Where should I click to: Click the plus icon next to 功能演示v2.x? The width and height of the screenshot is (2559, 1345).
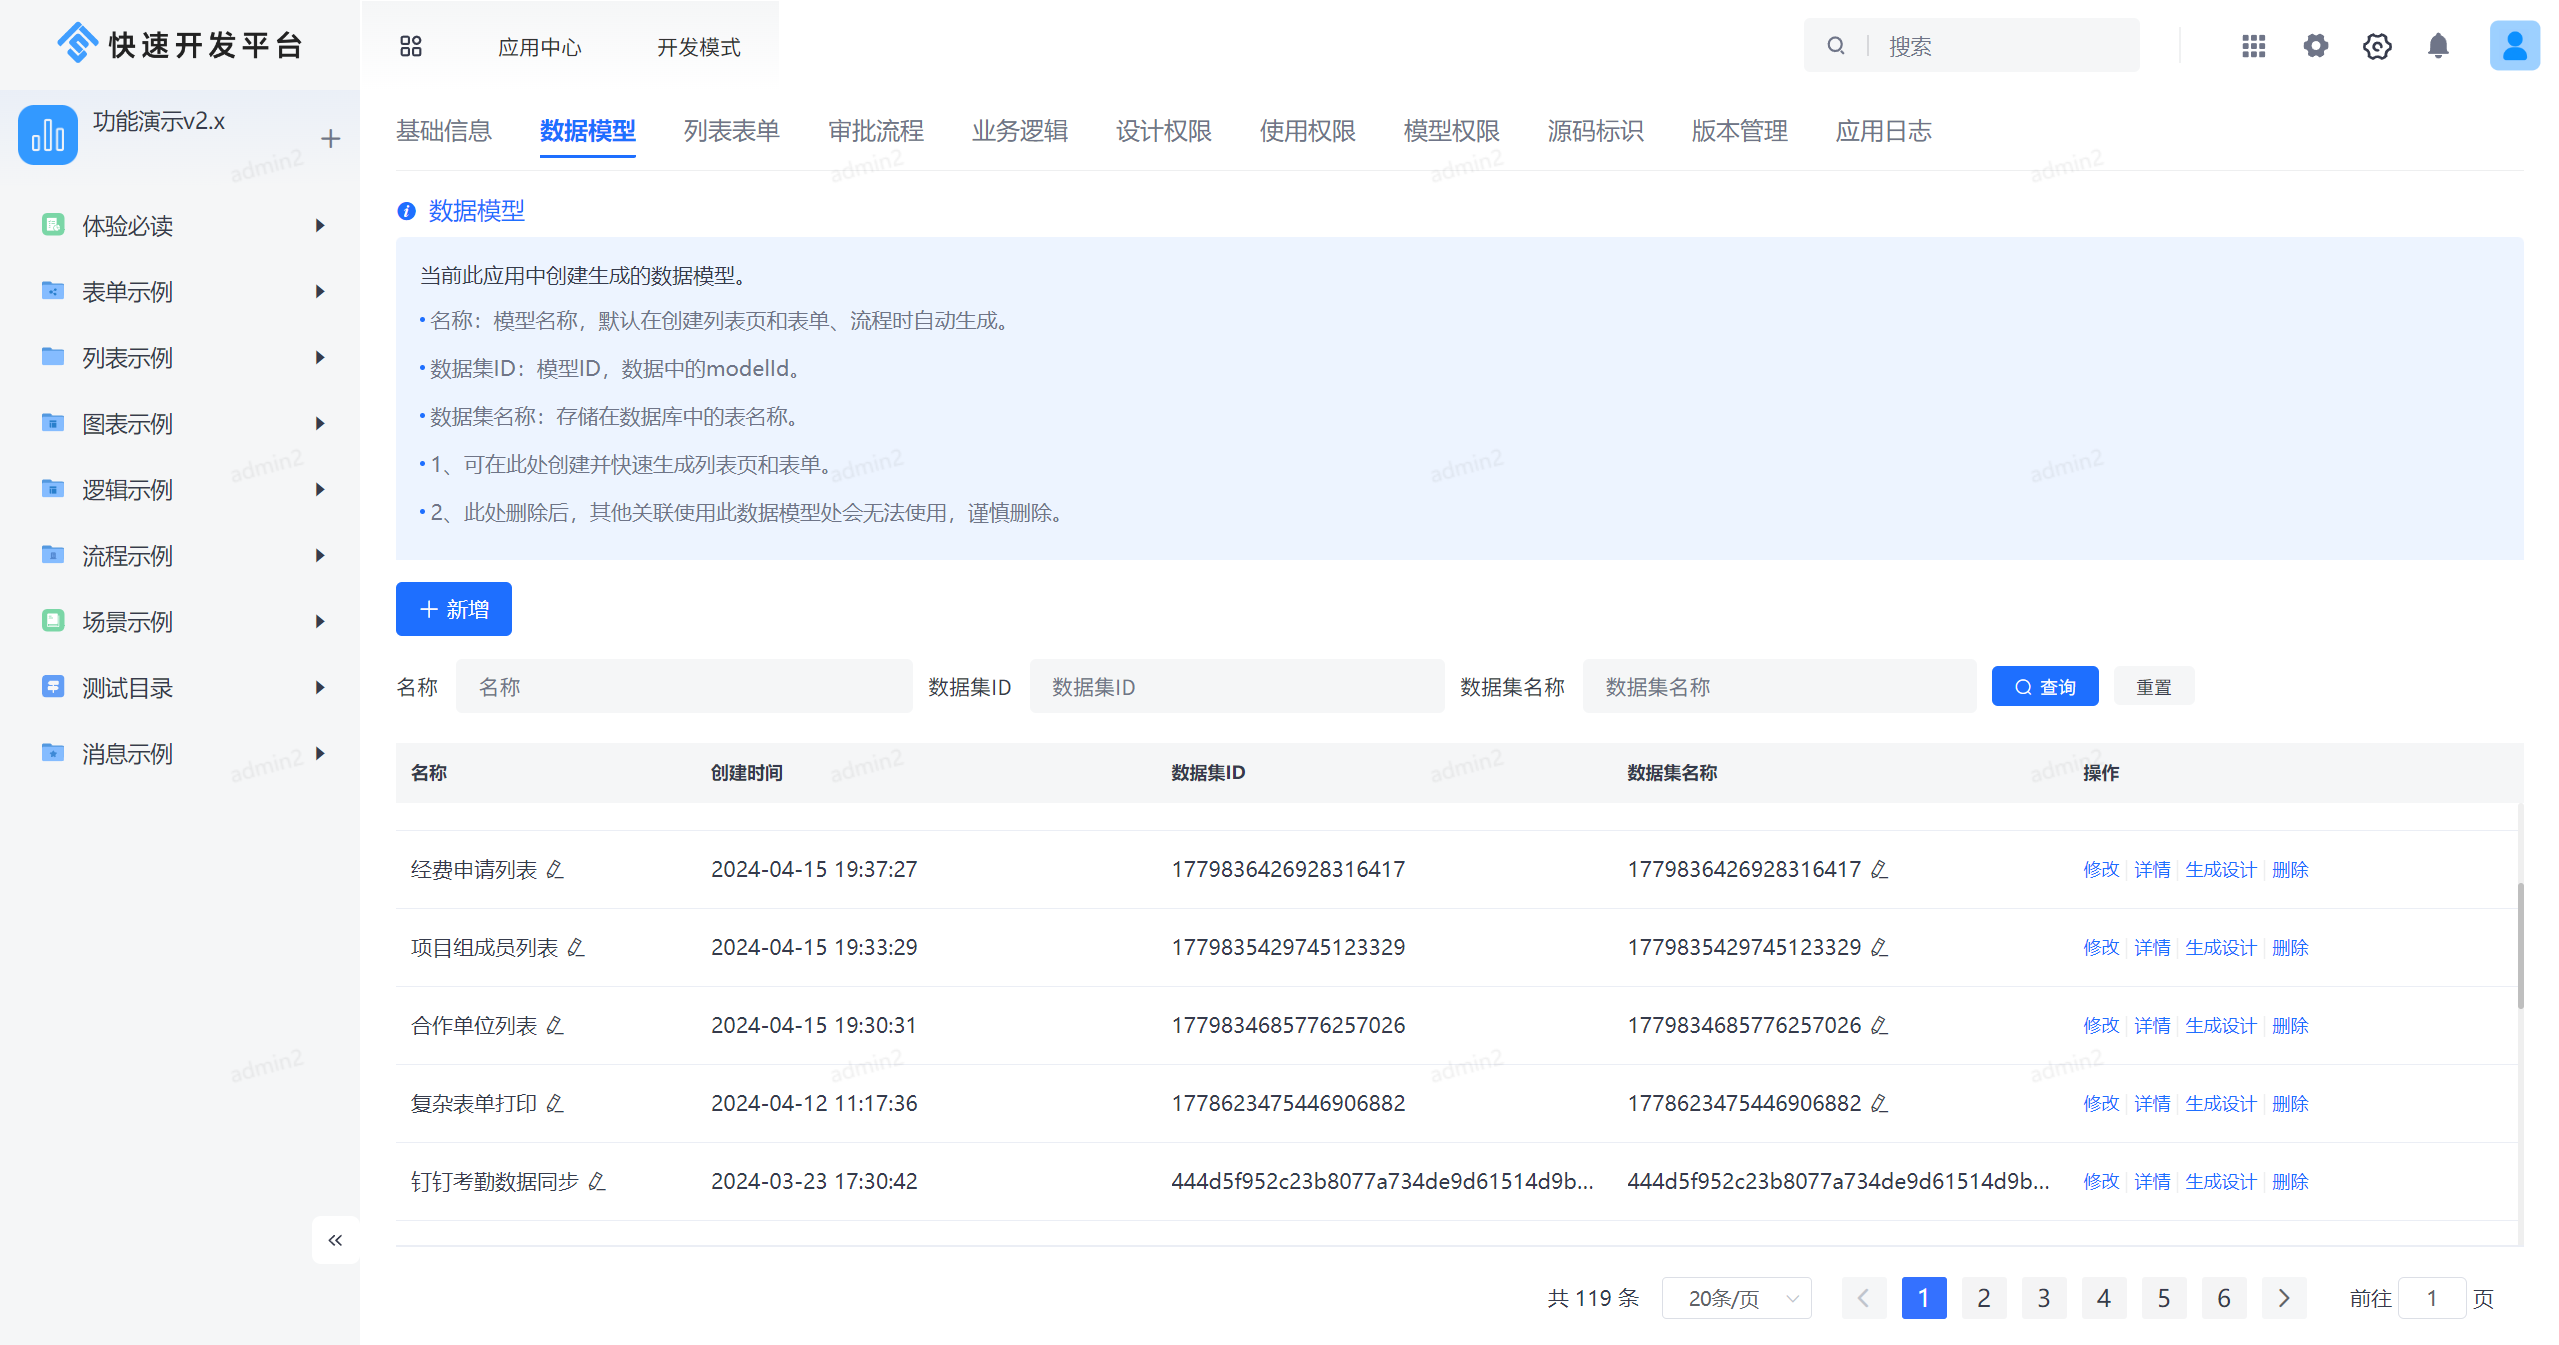[330, 139]
